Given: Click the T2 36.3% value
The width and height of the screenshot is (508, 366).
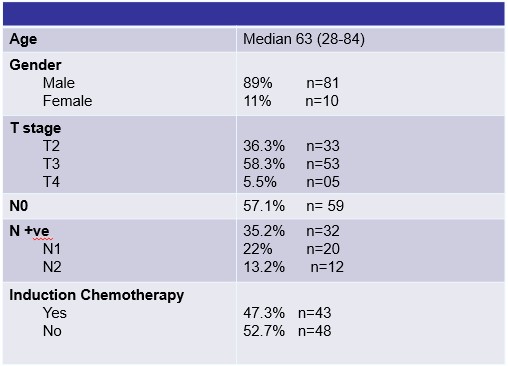Looking at the screenshot, I should tap(264, 146).
